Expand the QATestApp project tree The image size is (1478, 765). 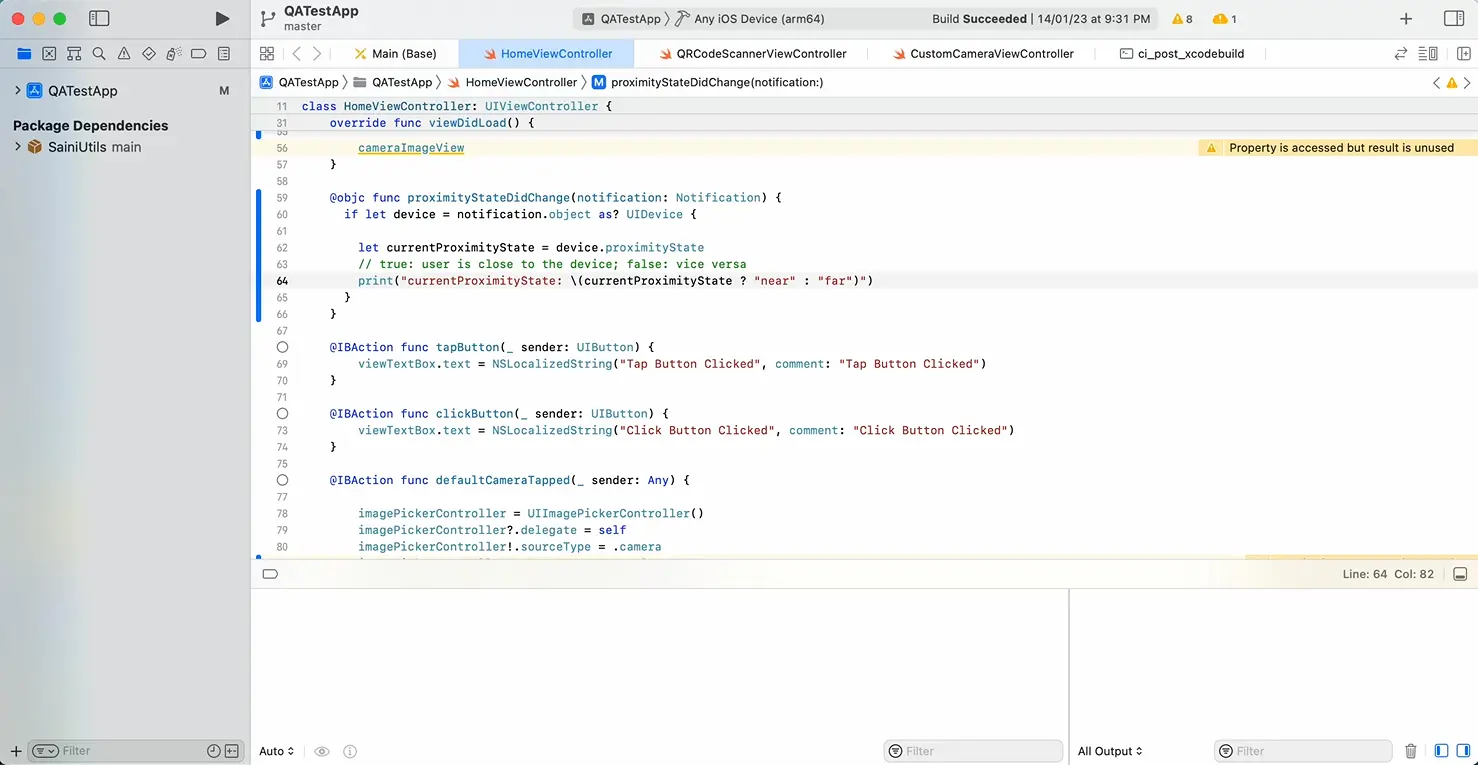[17, 91]
